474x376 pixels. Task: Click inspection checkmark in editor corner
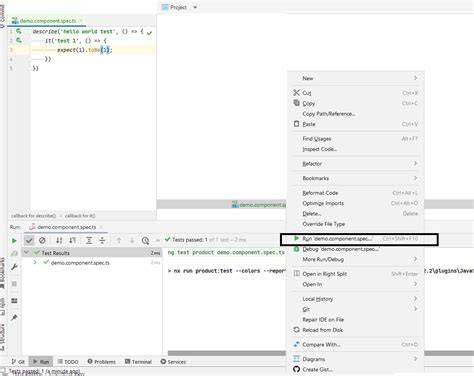coord(149,32)
